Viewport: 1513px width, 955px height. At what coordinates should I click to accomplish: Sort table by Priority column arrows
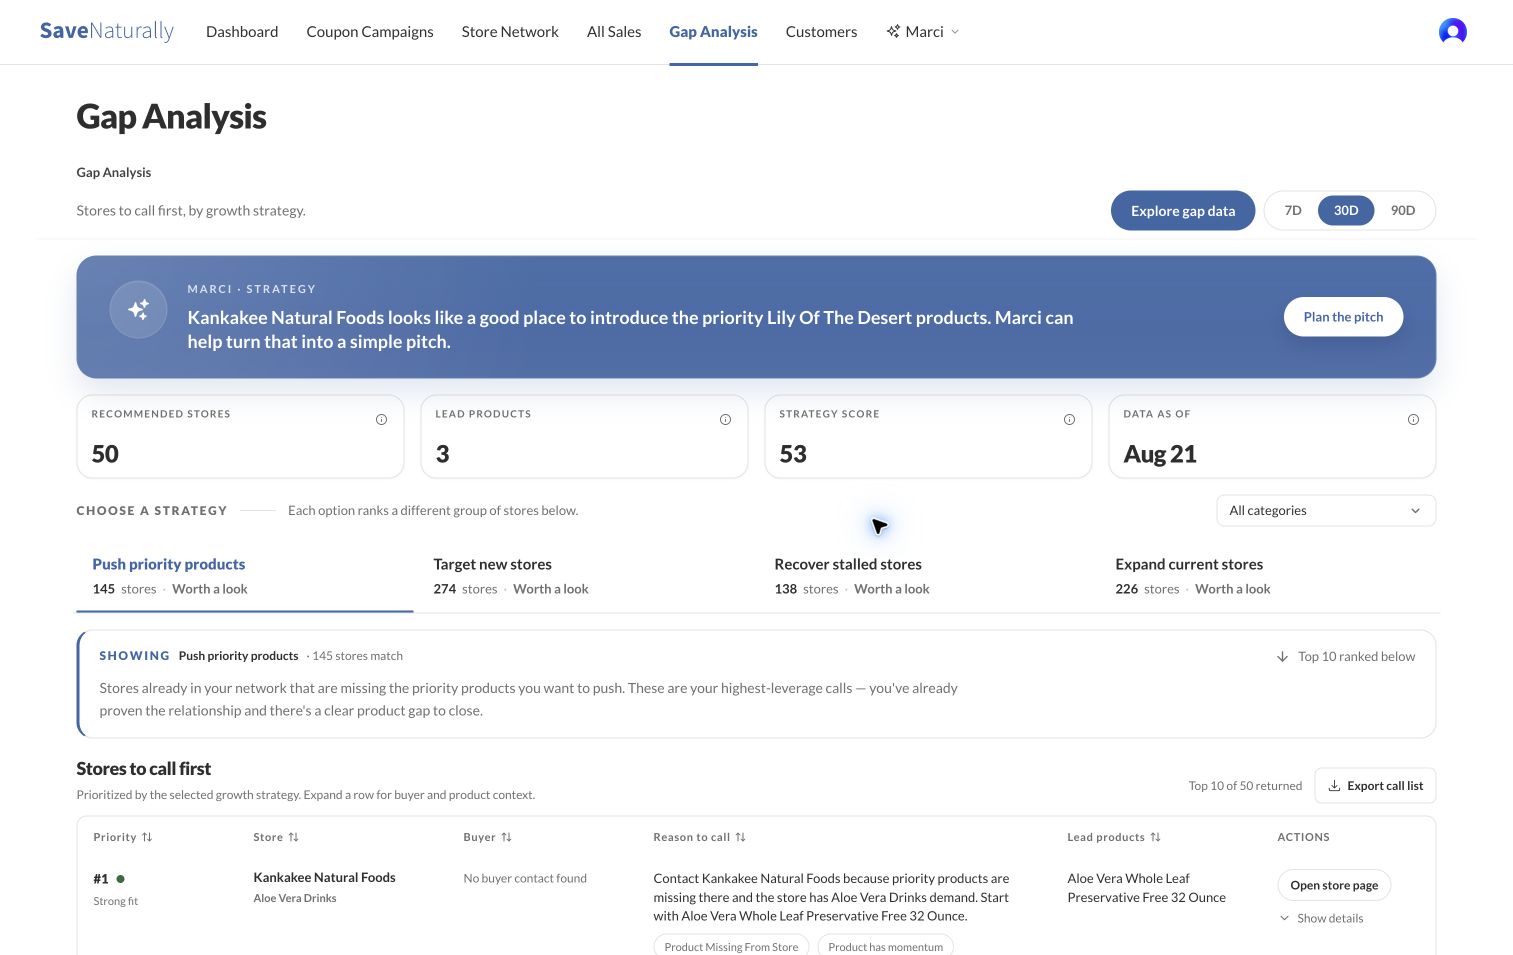(147, 837)
